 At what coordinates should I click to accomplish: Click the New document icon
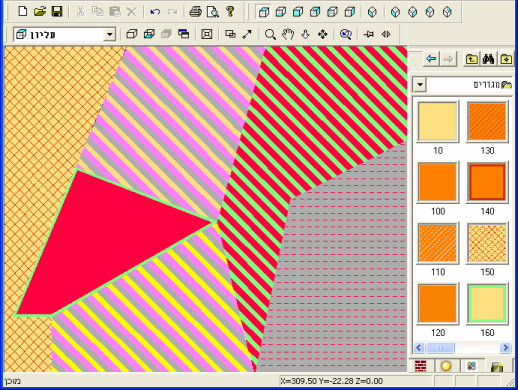click(22, 12)
